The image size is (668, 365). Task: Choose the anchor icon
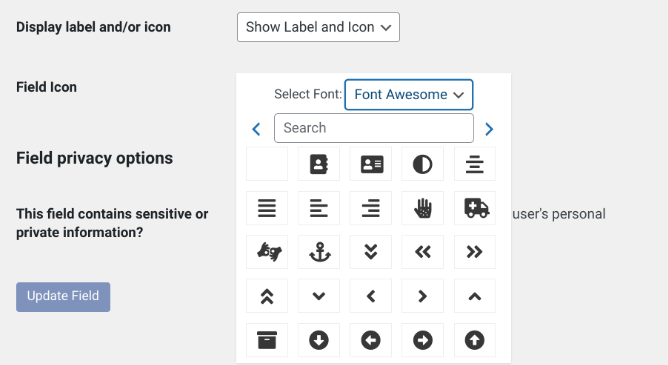(319, 252)
